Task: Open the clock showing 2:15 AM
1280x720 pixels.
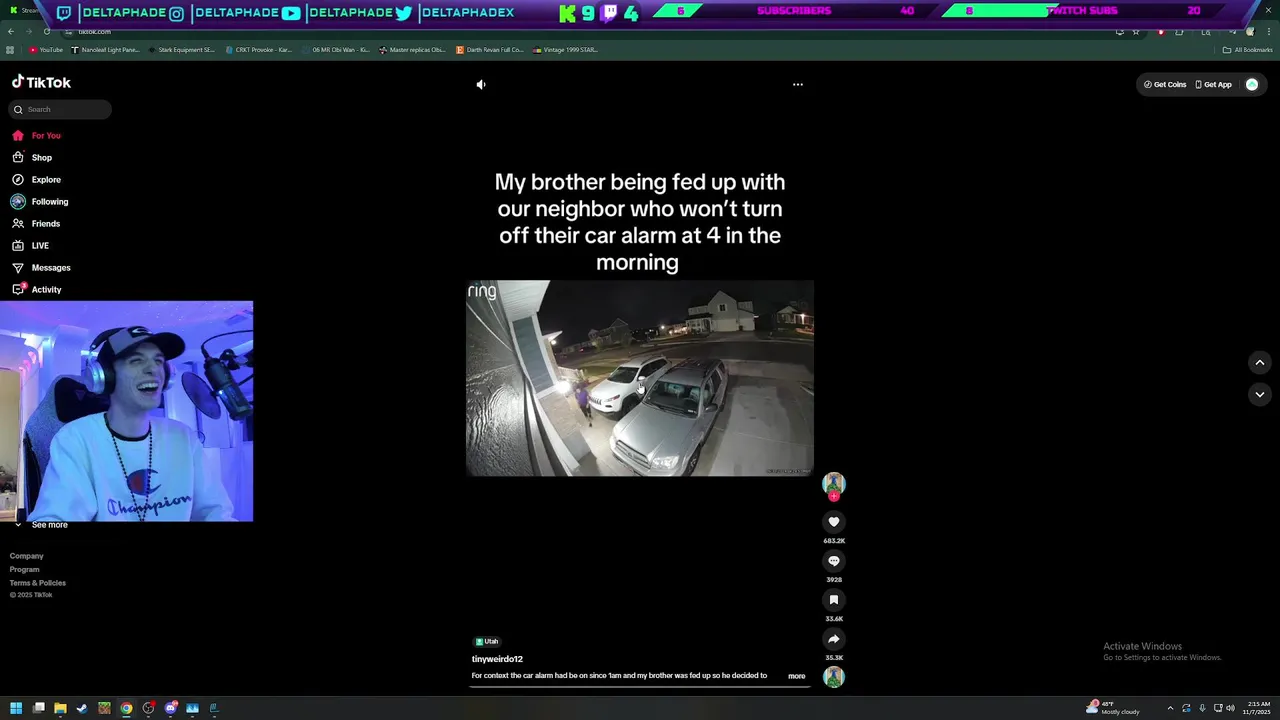Action: 1257,708
